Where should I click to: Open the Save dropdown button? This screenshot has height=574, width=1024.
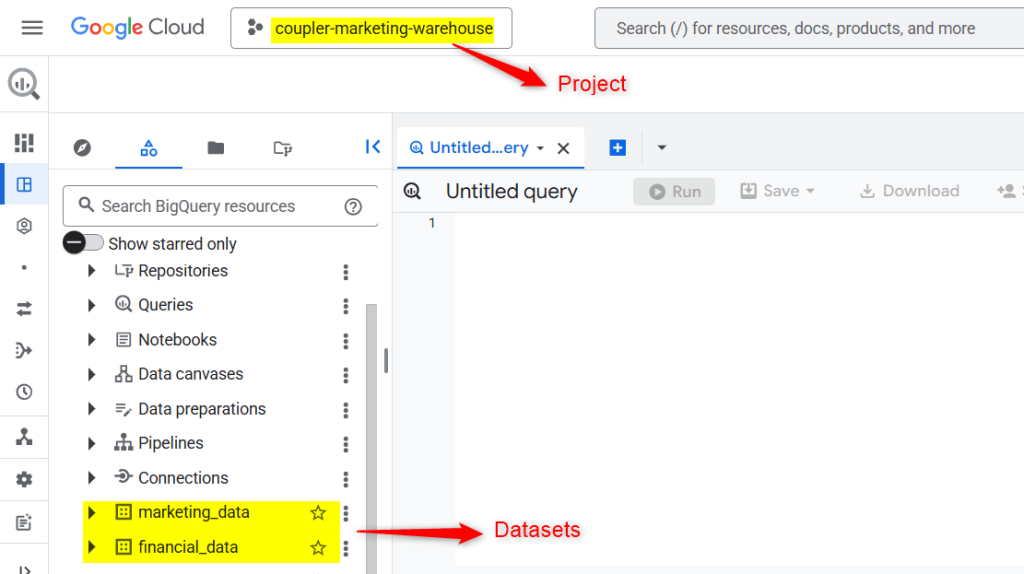[777, 191]
